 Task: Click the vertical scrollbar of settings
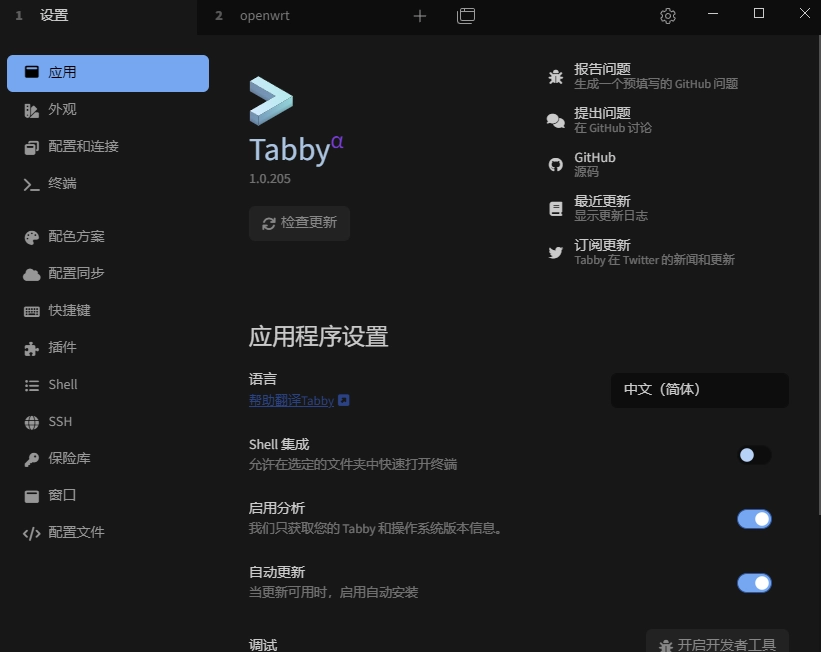[x=818, y=275]
